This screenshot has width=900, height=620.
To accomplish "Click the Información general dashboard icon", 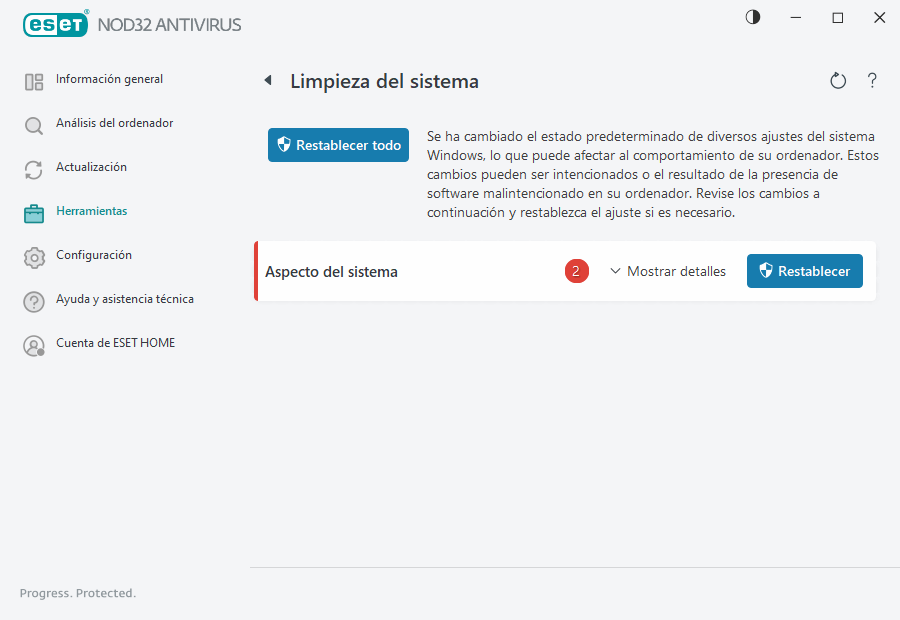I will pyautogui.click(x=34, y=79).
